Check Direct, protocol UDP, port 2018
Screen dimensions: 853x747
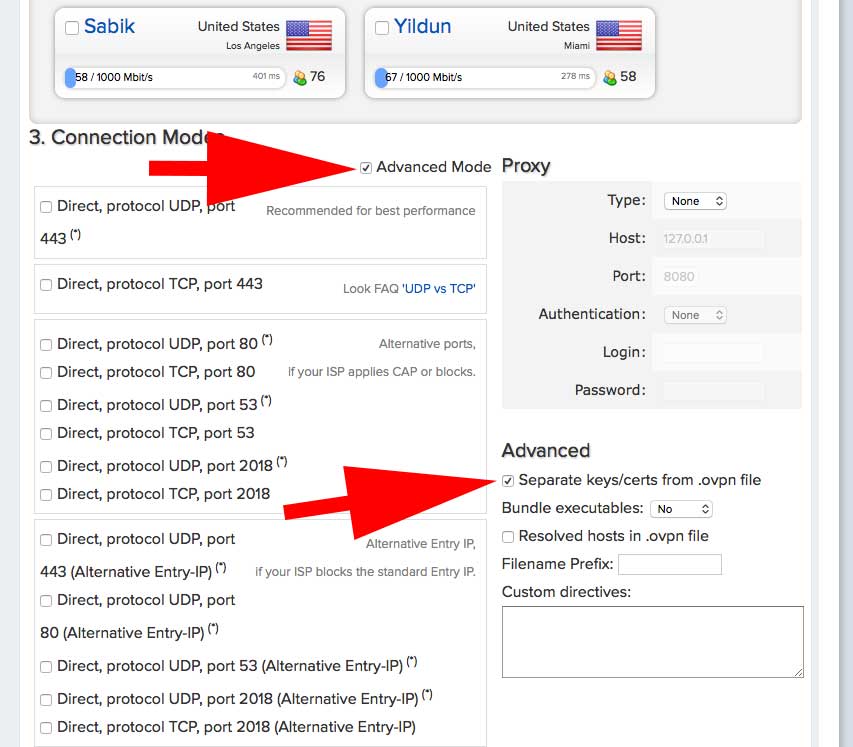point(46,467)
